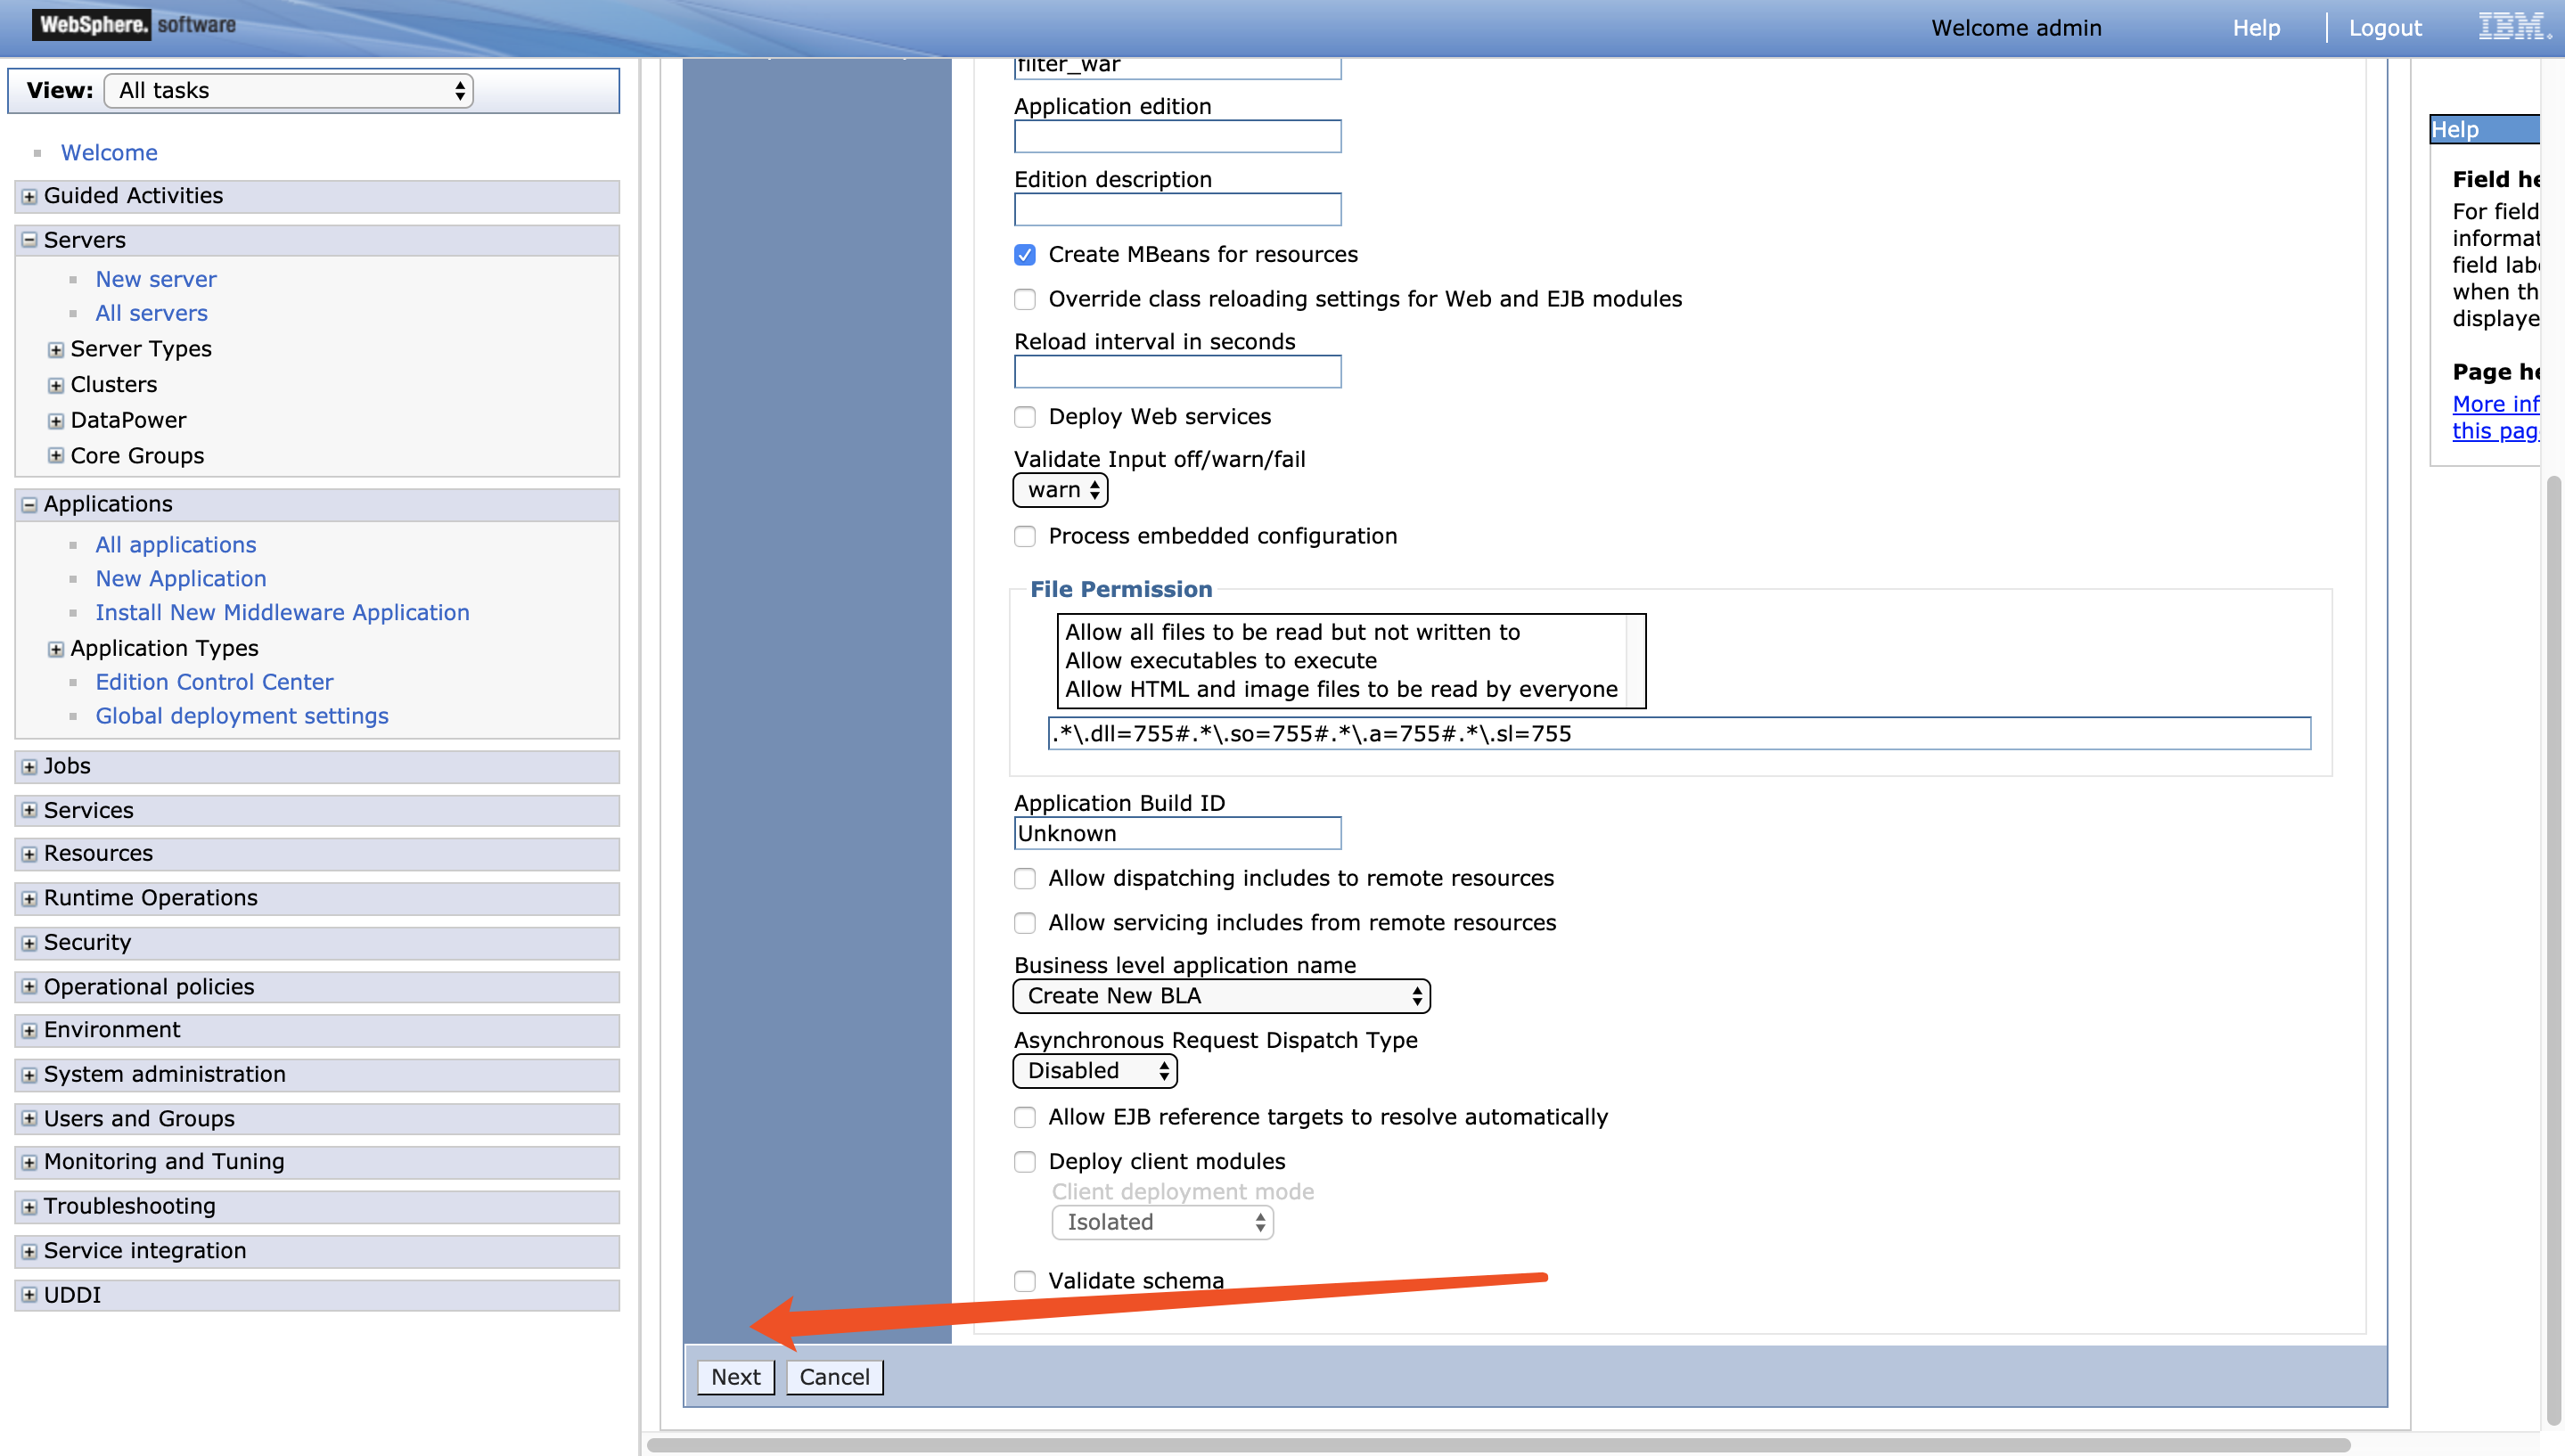
Task: Open Help in top banner
Action: click(x=2256, y=28)
